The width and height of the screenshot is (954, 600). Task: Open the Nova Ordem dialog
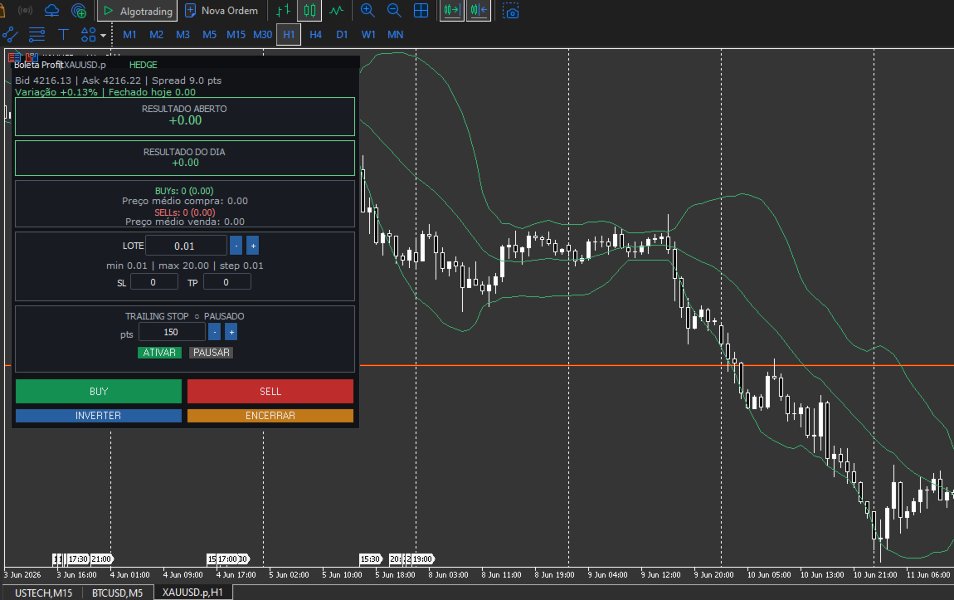(221, 11)
